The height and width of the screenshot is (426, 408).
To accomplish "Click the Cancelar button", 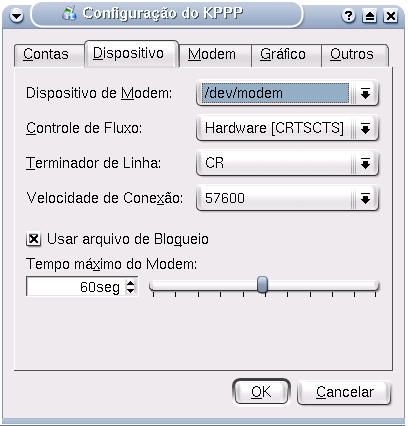I will click(344, 393).
